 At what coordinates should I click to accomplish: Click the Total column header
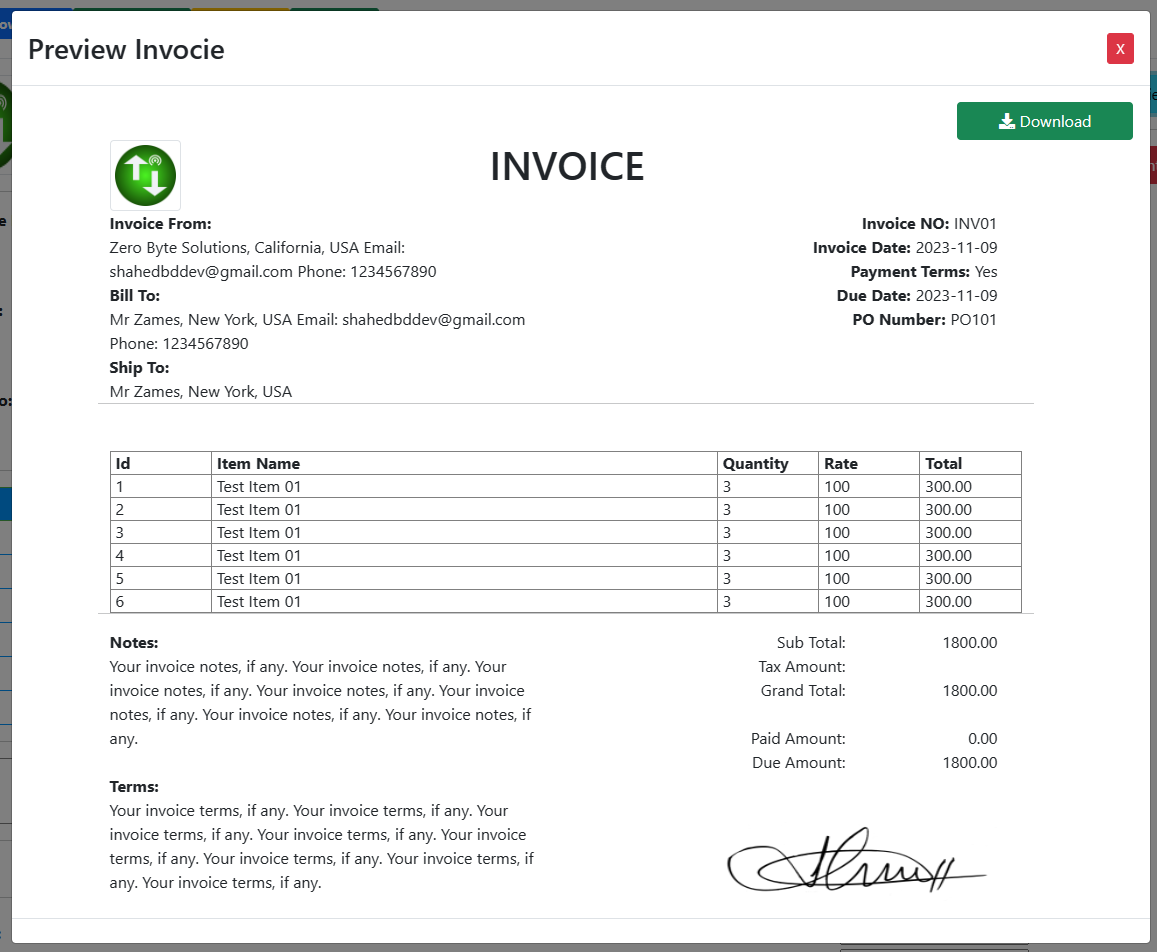pyautogui.click(x=944, y=463)
